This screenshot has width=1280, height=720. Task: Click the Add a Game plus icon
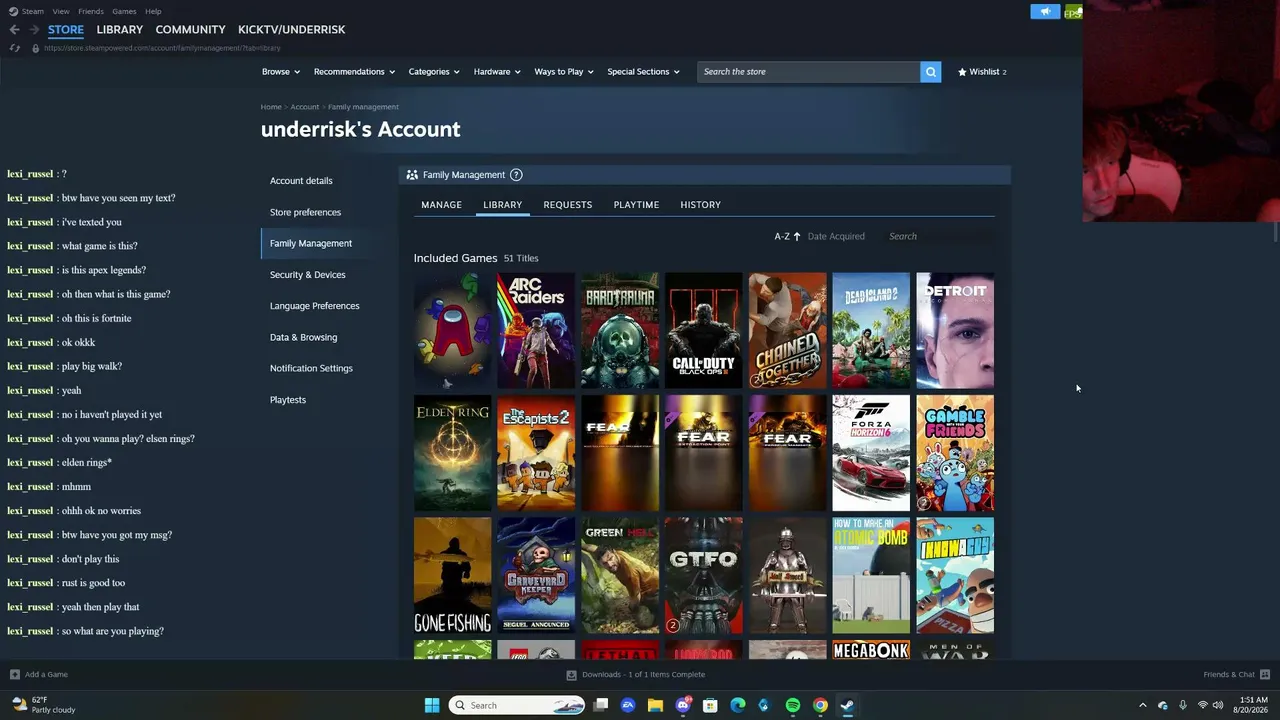pos(14,674)
